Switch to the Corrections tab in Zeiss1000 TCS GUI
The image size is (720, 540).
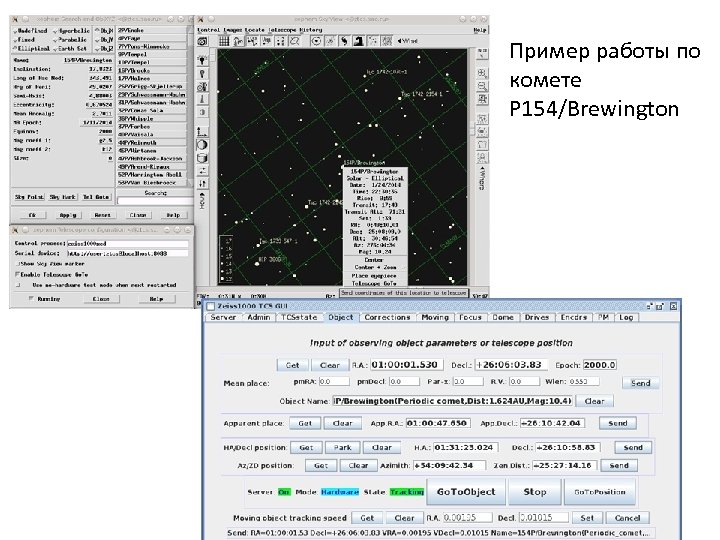click(387, 317)
